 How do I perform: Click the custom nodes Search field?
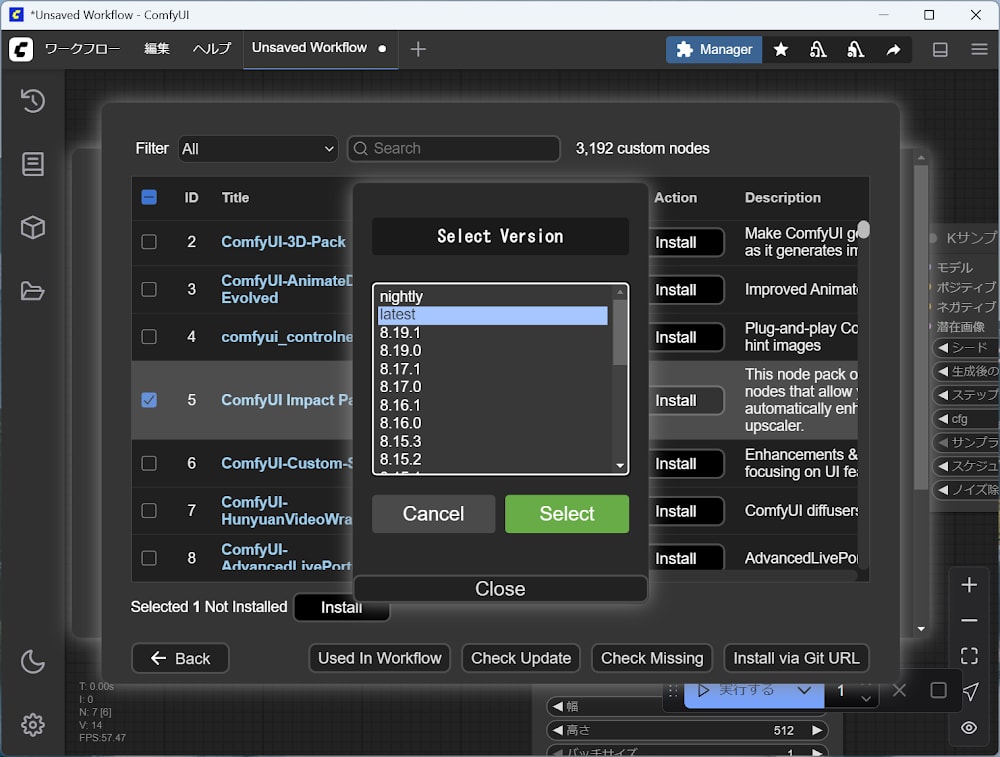[453, 149]
